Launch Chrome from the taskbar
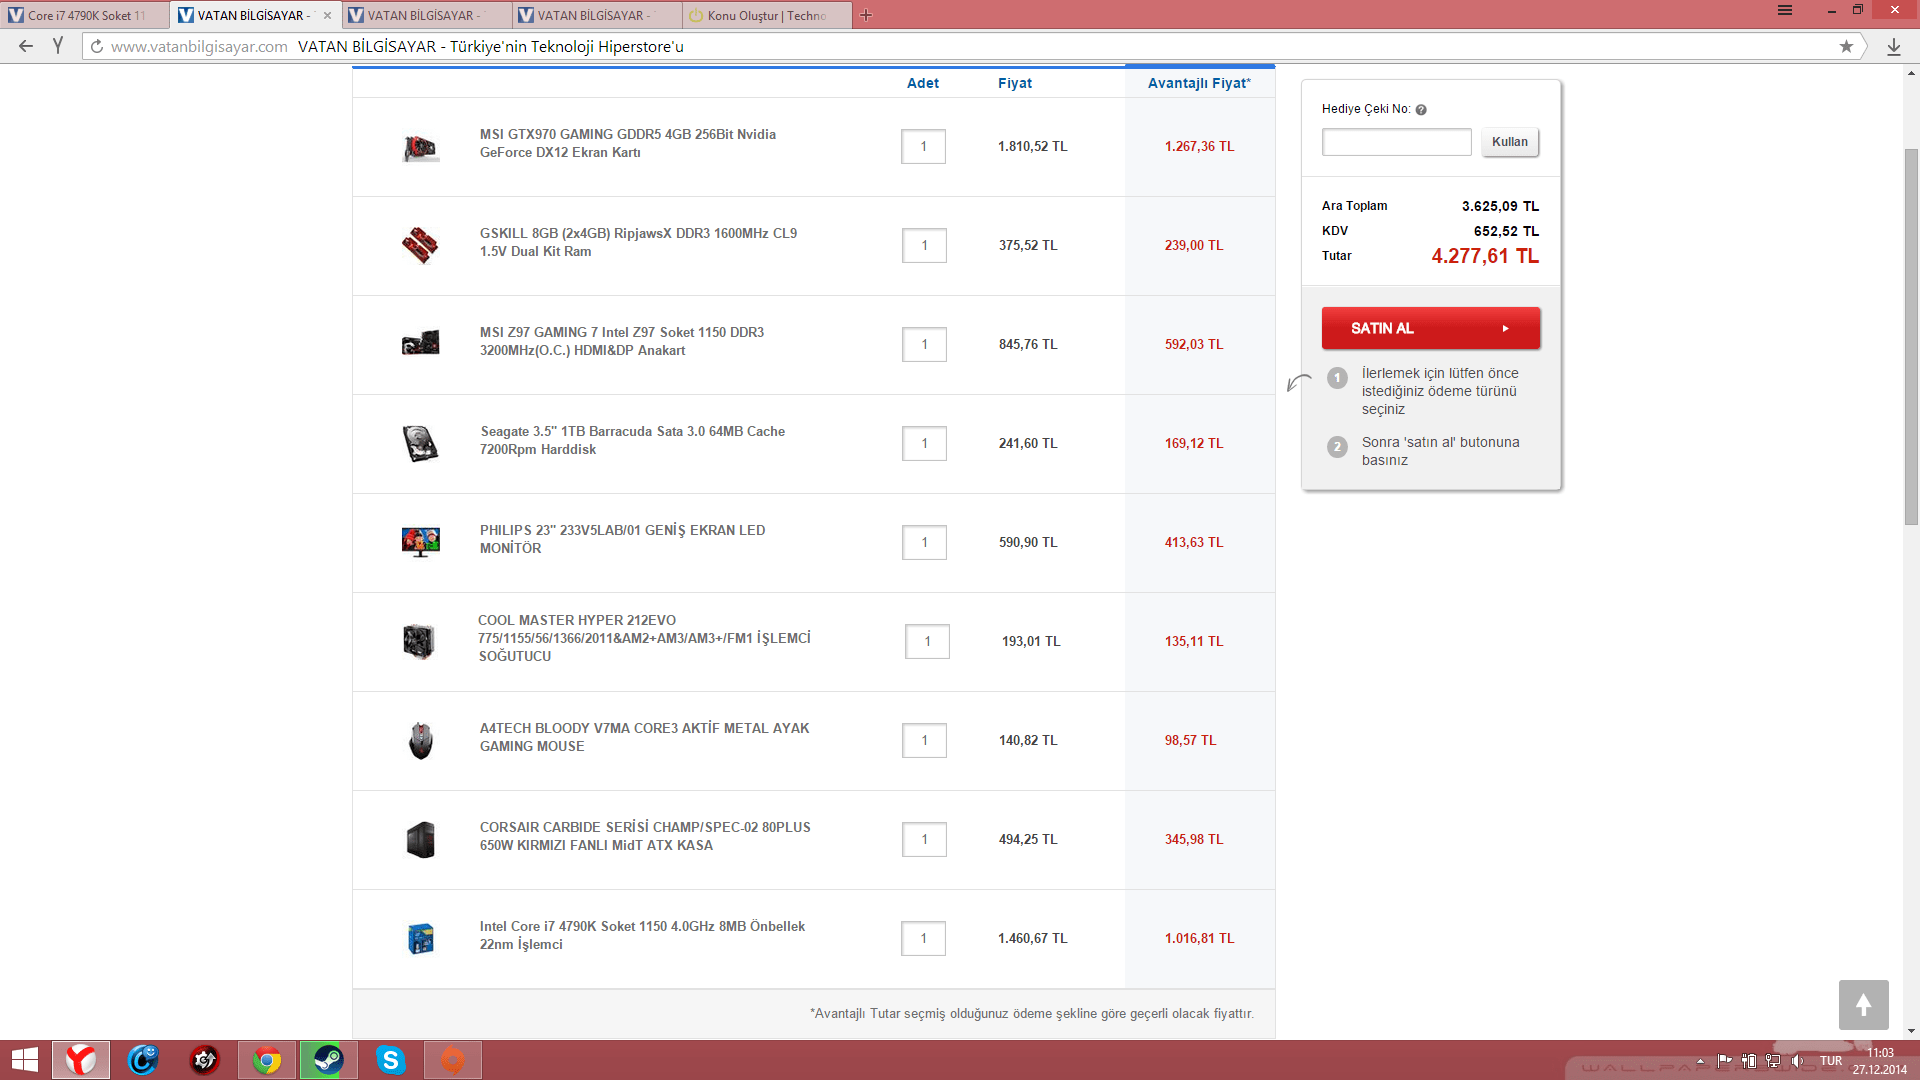 267,1060
